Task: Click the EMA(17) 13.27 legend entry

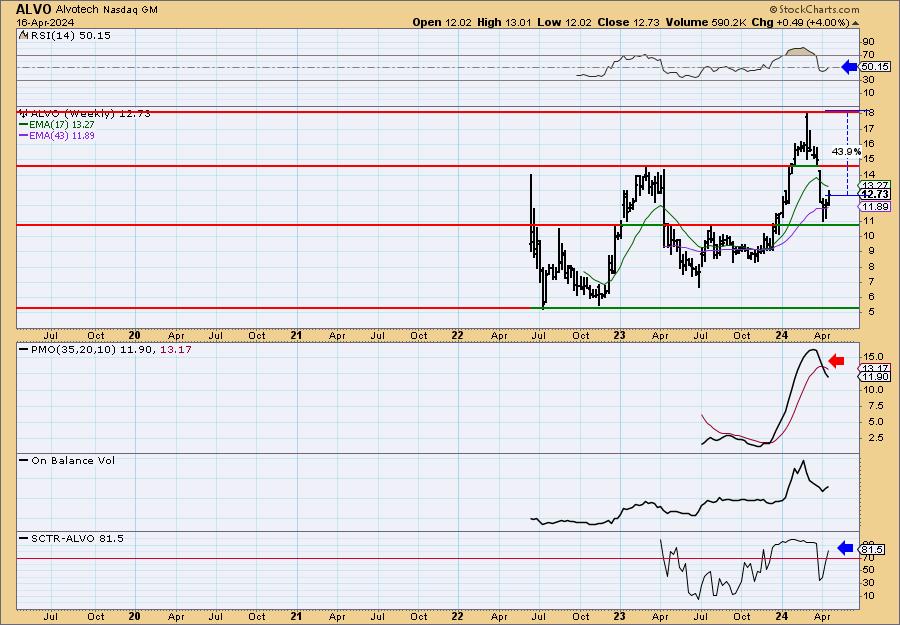Action: [x=61, y=125]
